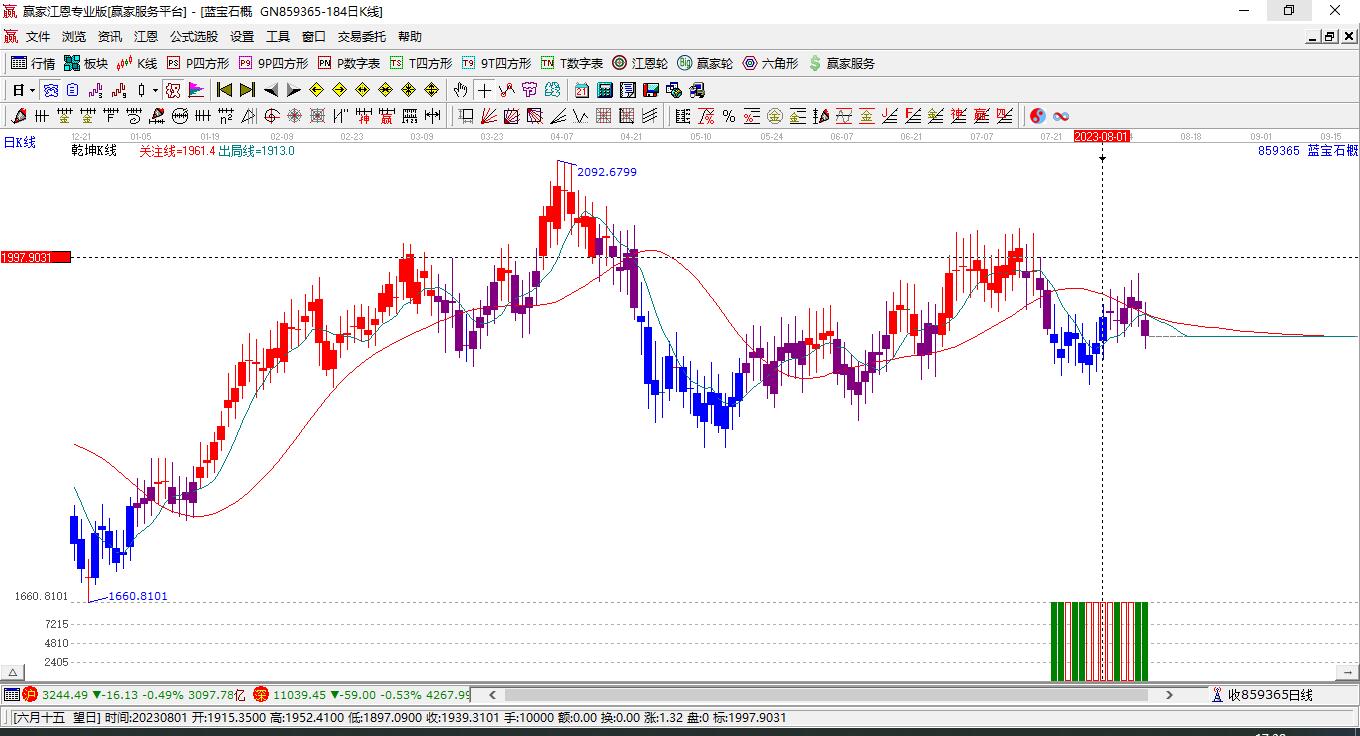Select the hand pan tool
The image size is (1360, 736).
[461, 90]
